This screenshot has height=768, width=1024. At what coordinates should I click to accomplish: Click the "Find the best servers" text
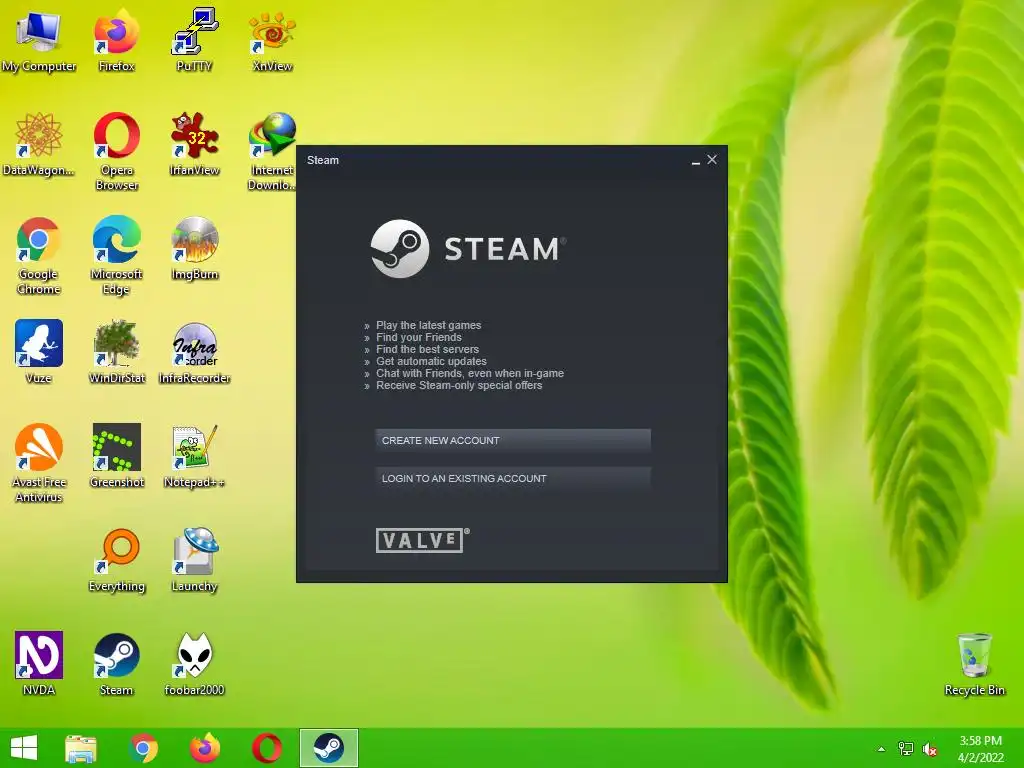click(427, 349)
